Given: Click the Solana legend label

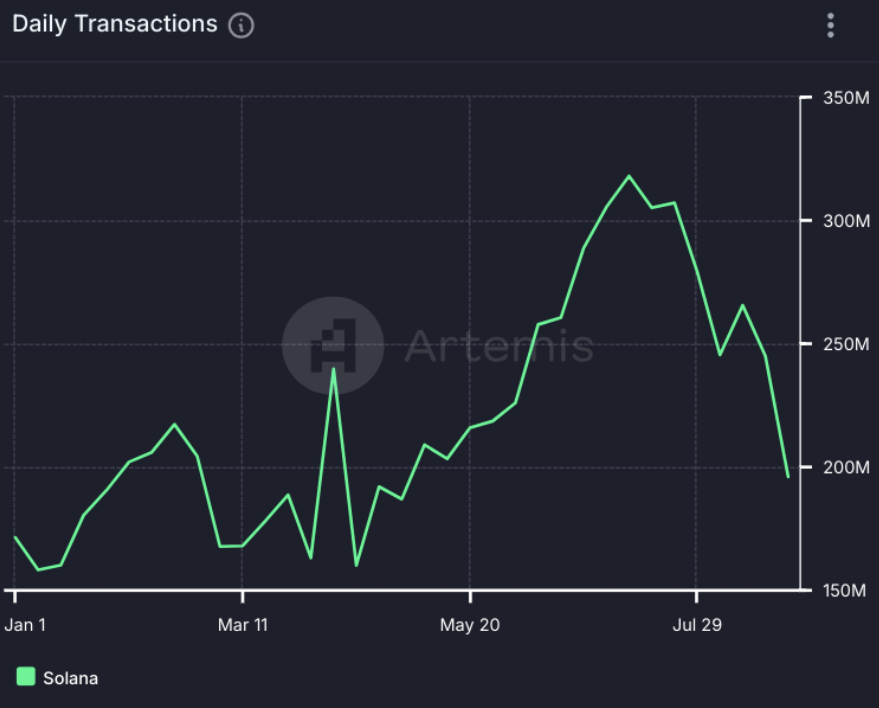Looking at the screenshot, I should pyautogui.click(x=70, y=678).
